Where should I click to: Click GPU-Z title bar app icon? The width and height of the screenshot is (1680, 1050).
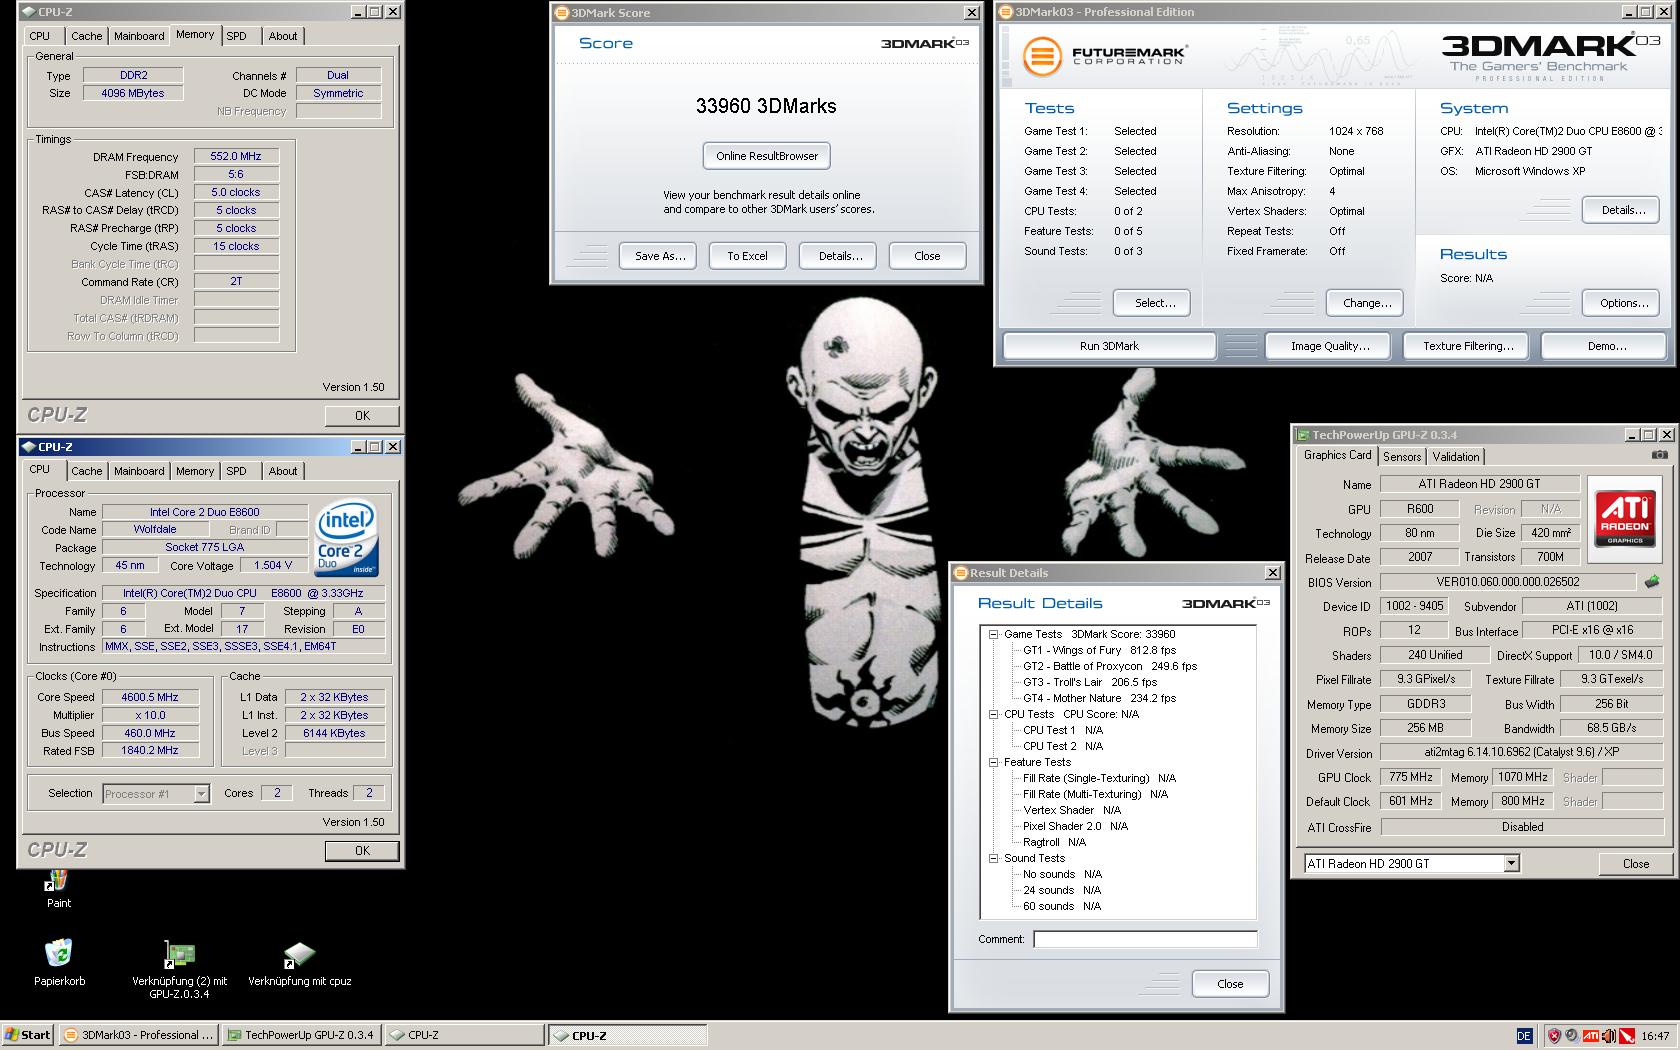pyautogui.click(x=1302, y=435)
